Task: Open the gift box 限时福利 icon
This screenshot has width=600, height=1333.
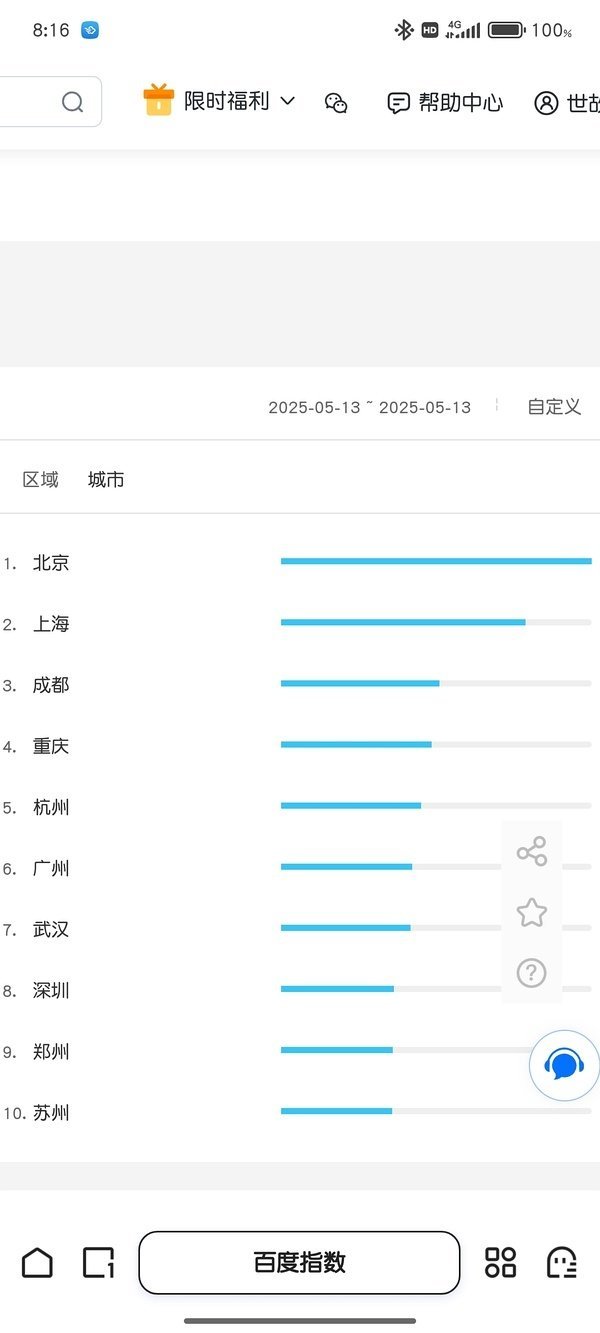Action: (158, 100)
